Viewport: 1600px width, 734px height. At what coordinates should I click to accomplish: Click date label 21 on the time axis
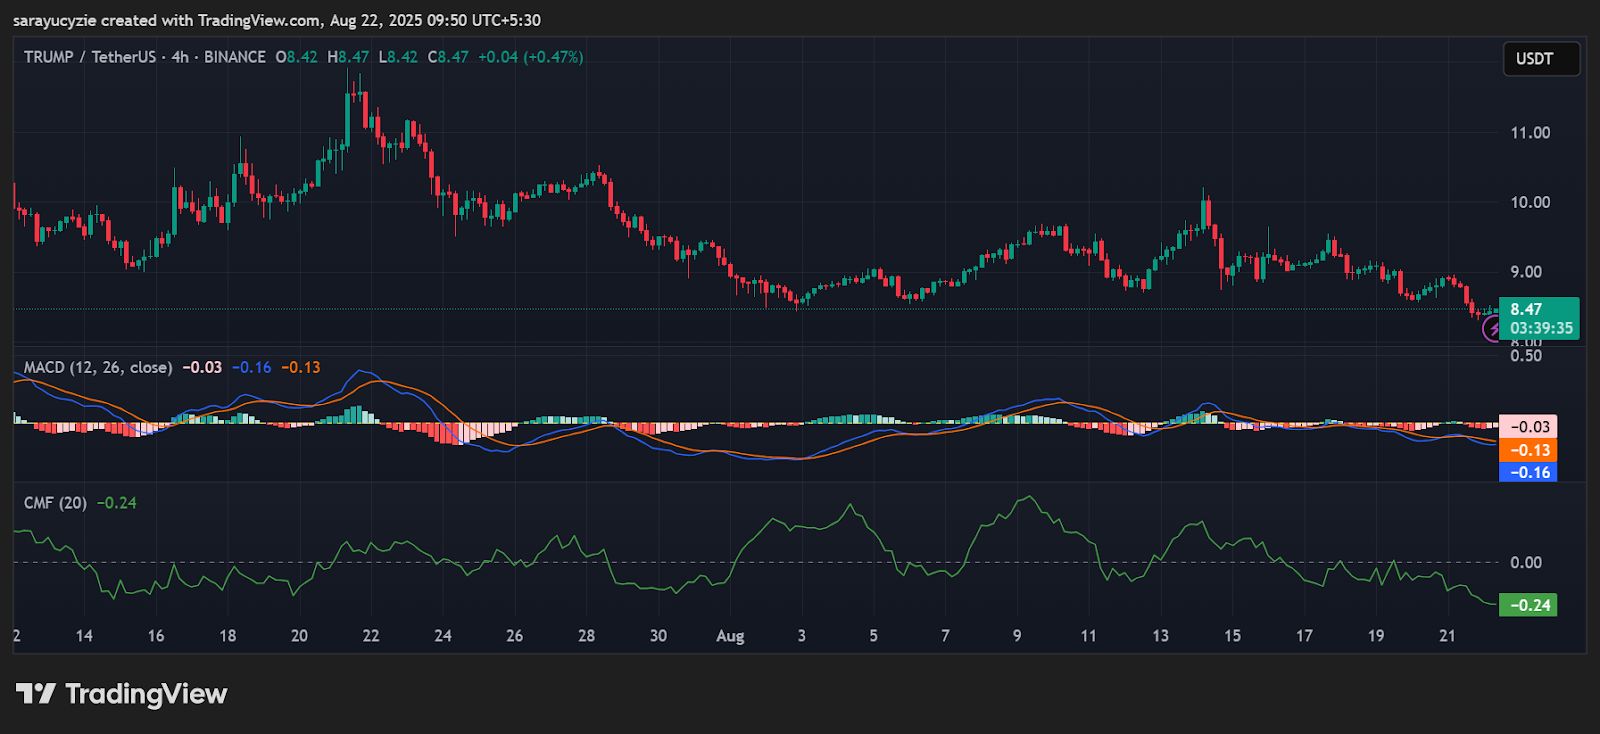click(1448, 636)
